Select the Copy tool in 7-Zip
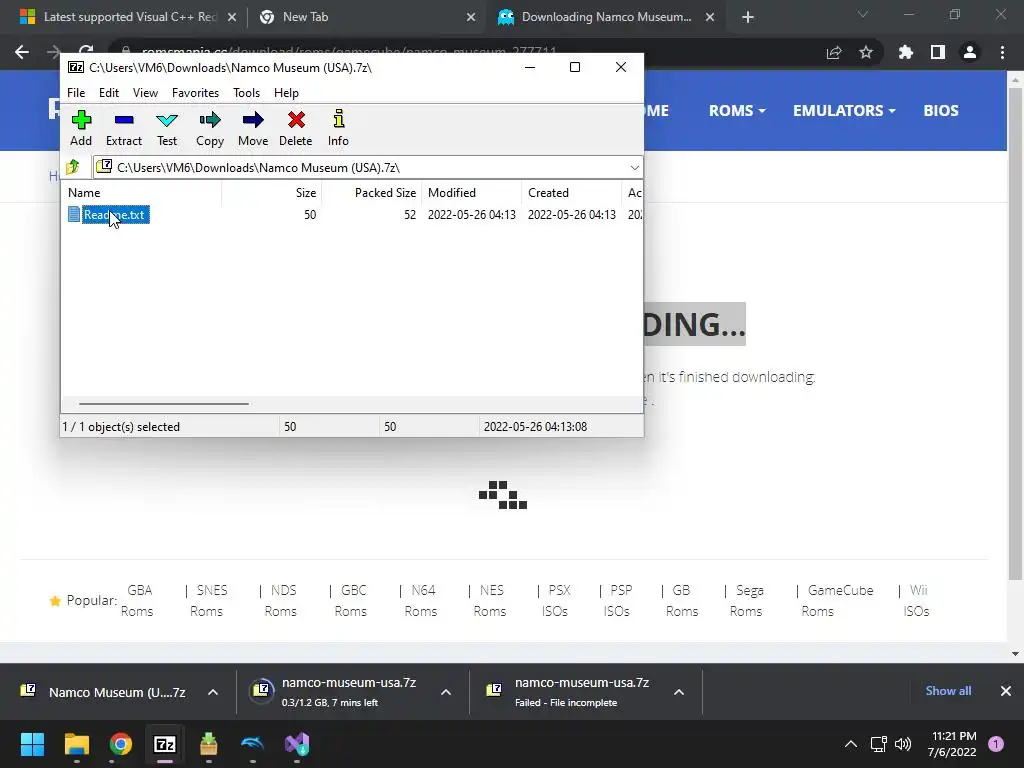 click(x=210, y=128)
